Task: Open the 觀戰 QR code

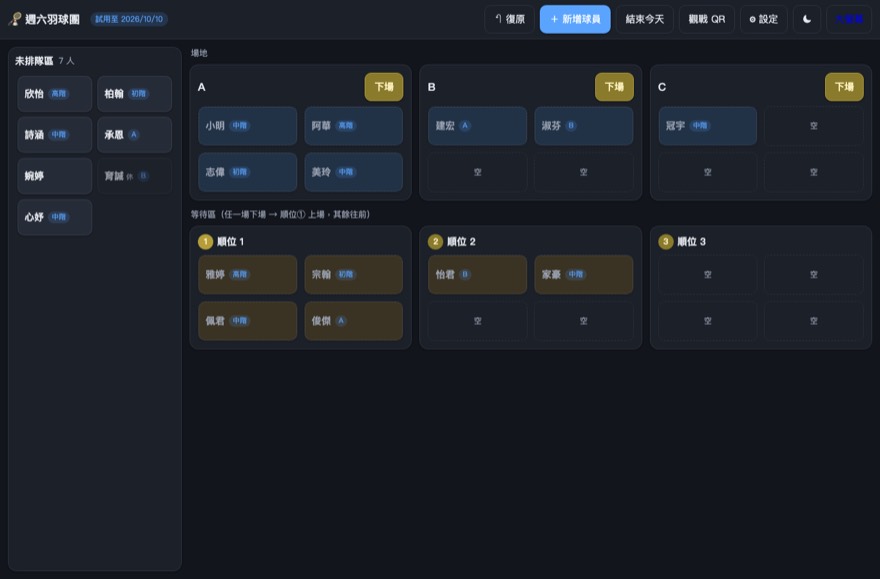Action: (707, 19)
